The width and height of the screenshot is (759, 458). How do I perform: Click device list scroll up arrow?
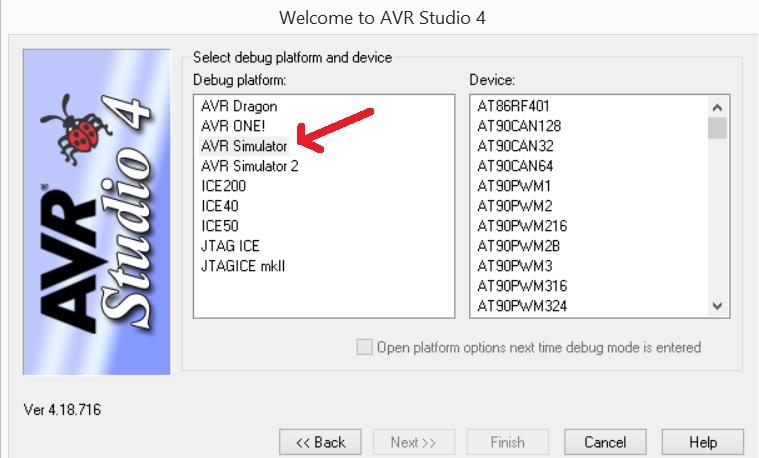717,107
